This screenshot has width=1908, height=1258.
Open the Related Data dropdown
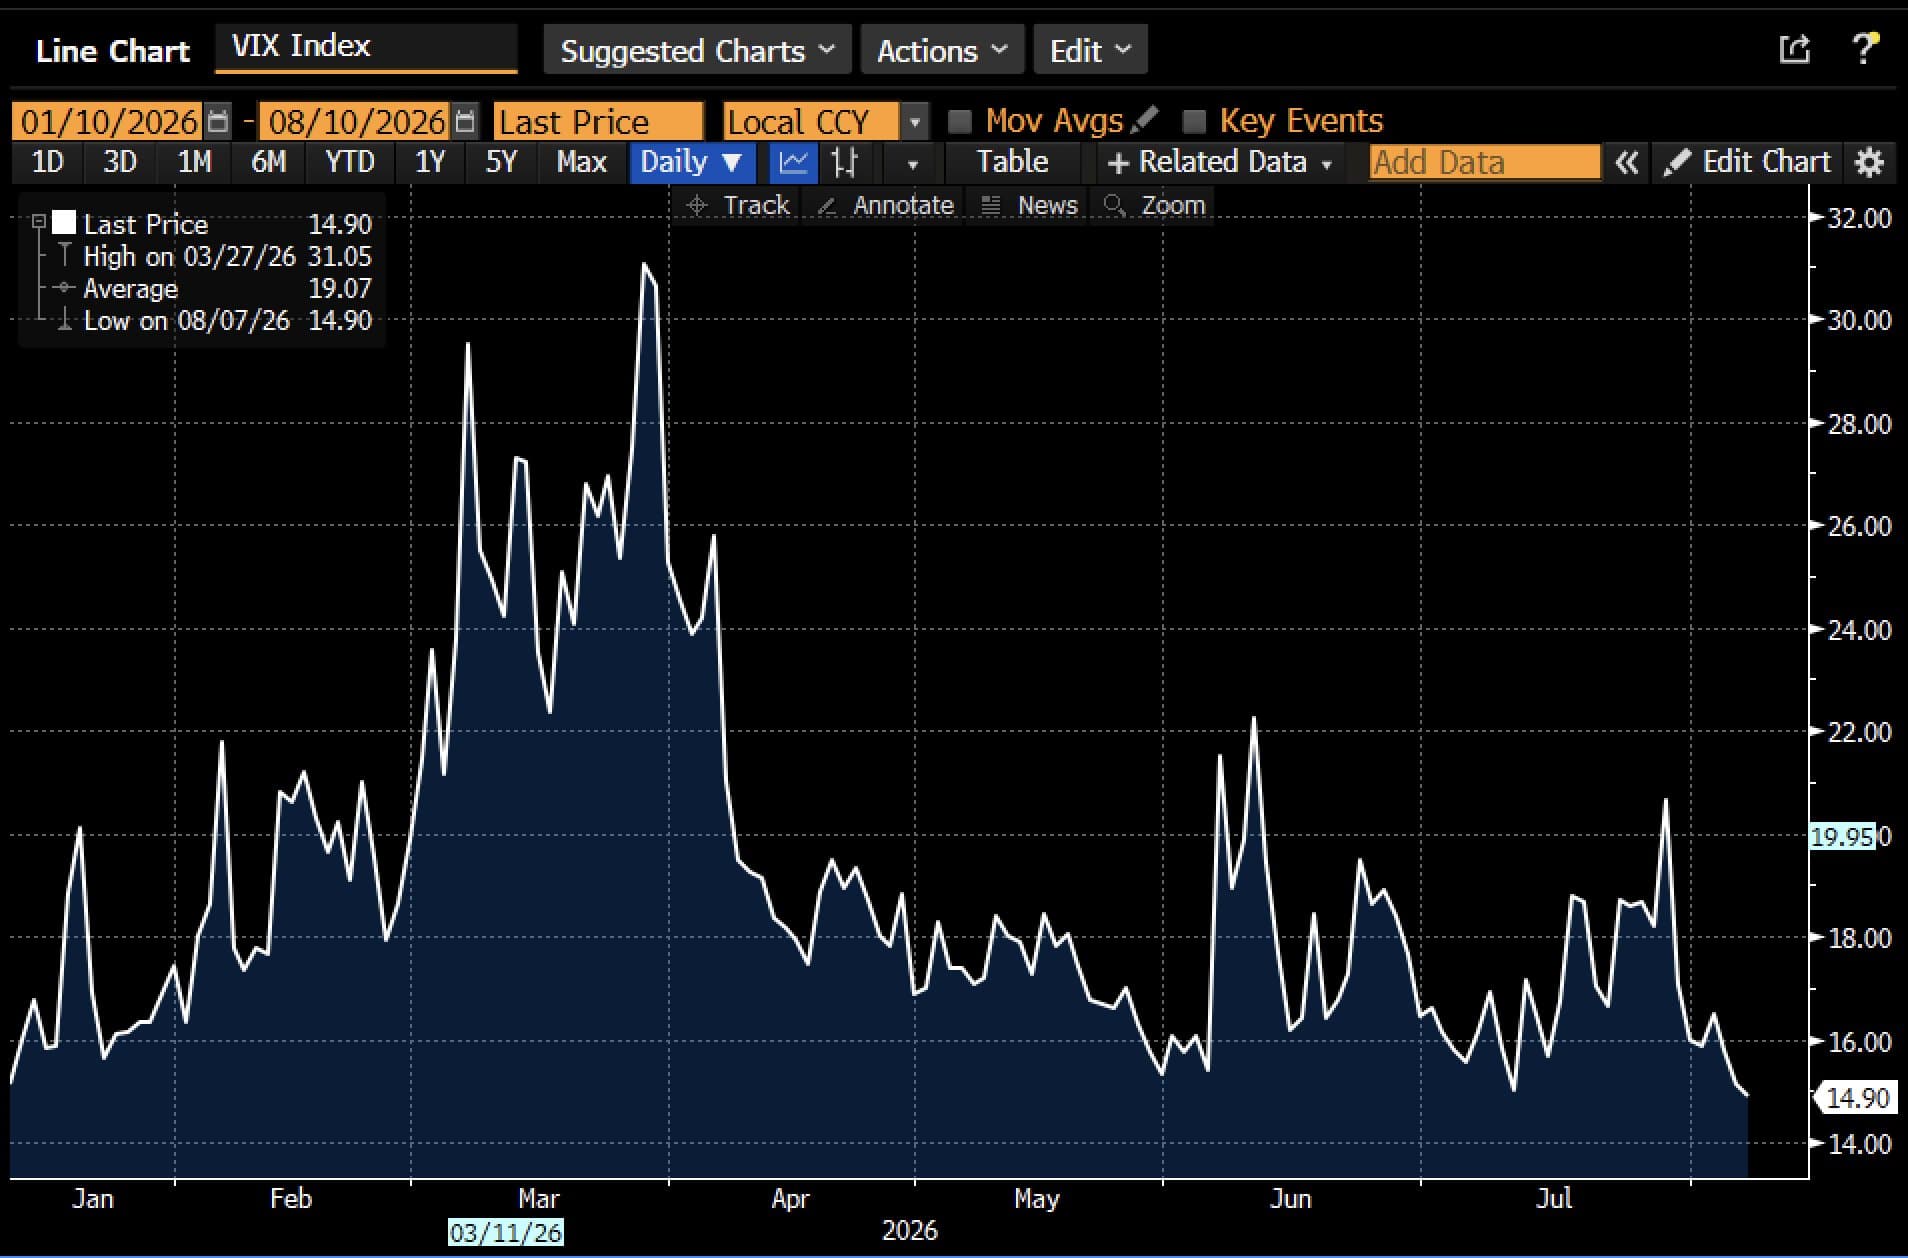pos(1220,162)
